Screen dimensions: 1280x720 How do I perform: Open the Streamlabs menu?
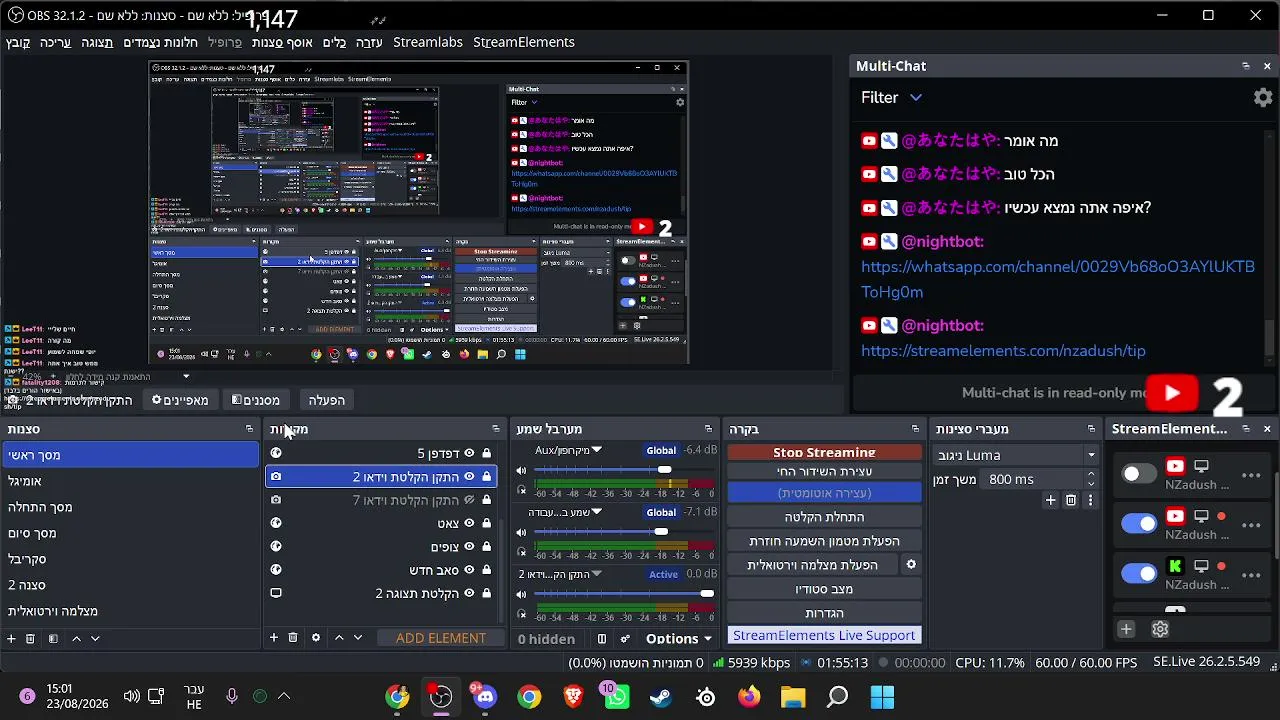[x=428, y=42]
